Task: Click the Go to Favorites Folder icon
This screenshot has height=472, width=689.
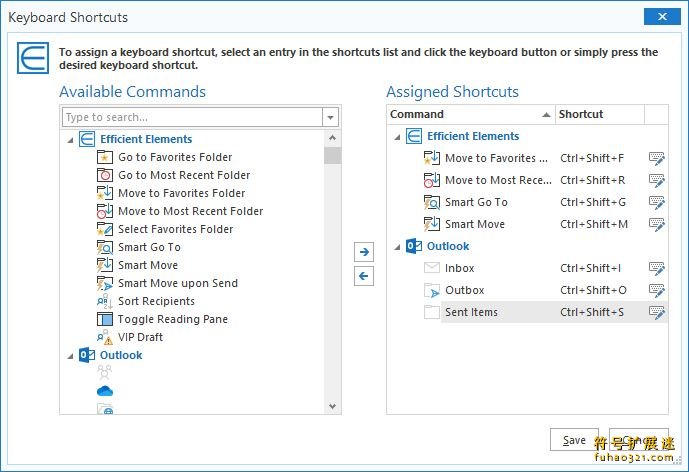Action: pyautogui.click(x=105, y=157)
